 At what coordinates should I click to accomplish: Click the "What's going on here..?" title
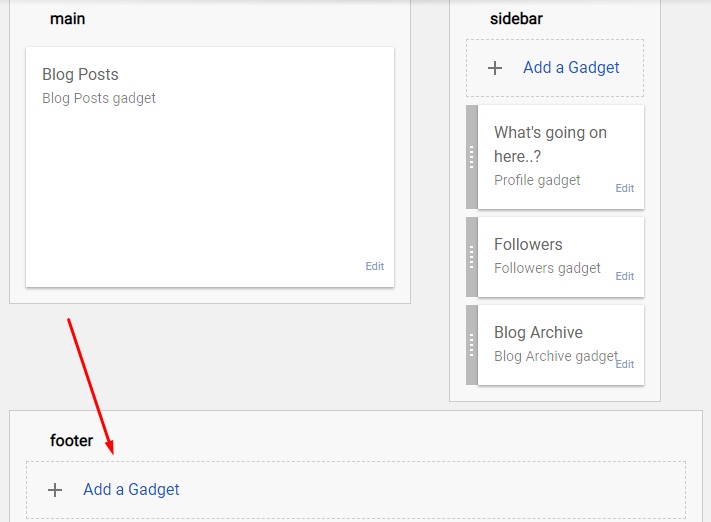tap(550, 144)
